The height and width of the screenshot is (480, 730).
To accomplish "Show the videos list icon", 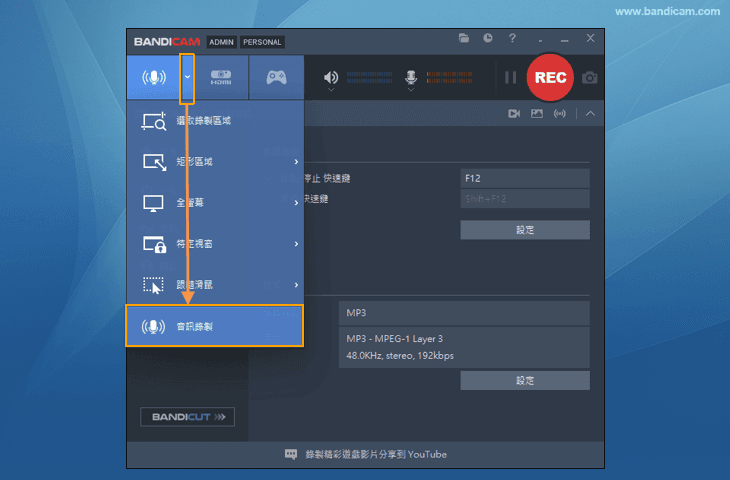I will click(x=514, y=114).
